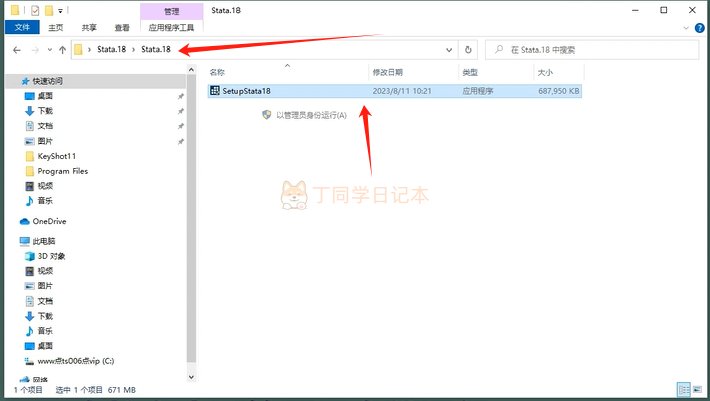Open 3D 对象 under 此电脑

(x=51, y=256)
